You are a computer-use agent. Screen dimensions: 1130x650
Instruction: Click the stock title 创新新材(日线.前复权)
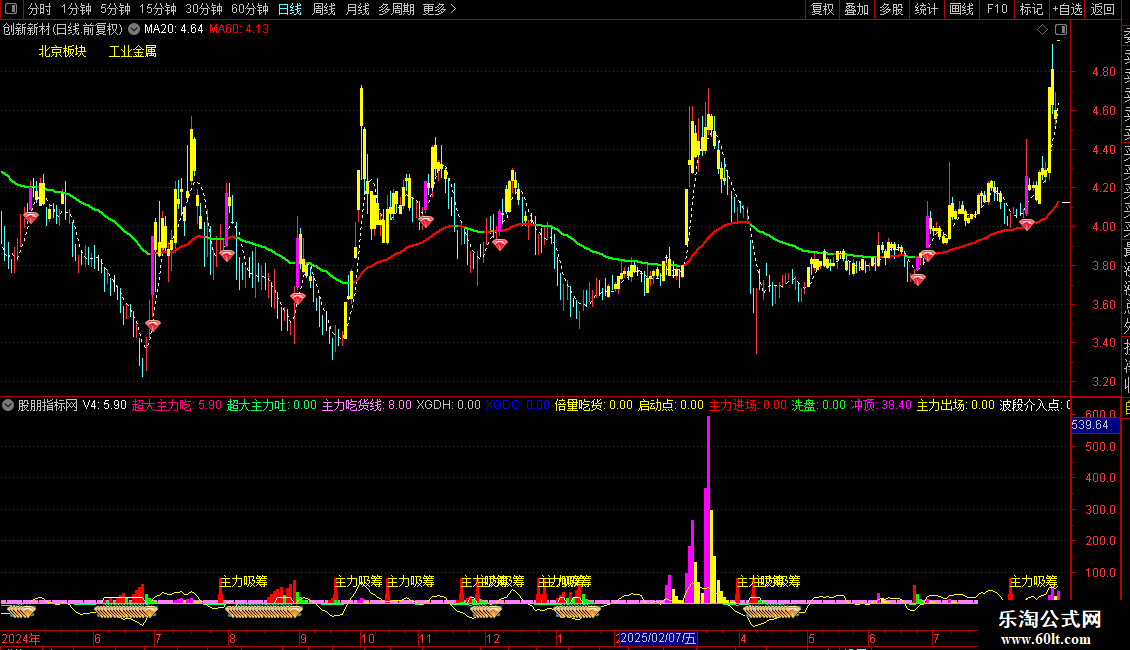[63, 30]
